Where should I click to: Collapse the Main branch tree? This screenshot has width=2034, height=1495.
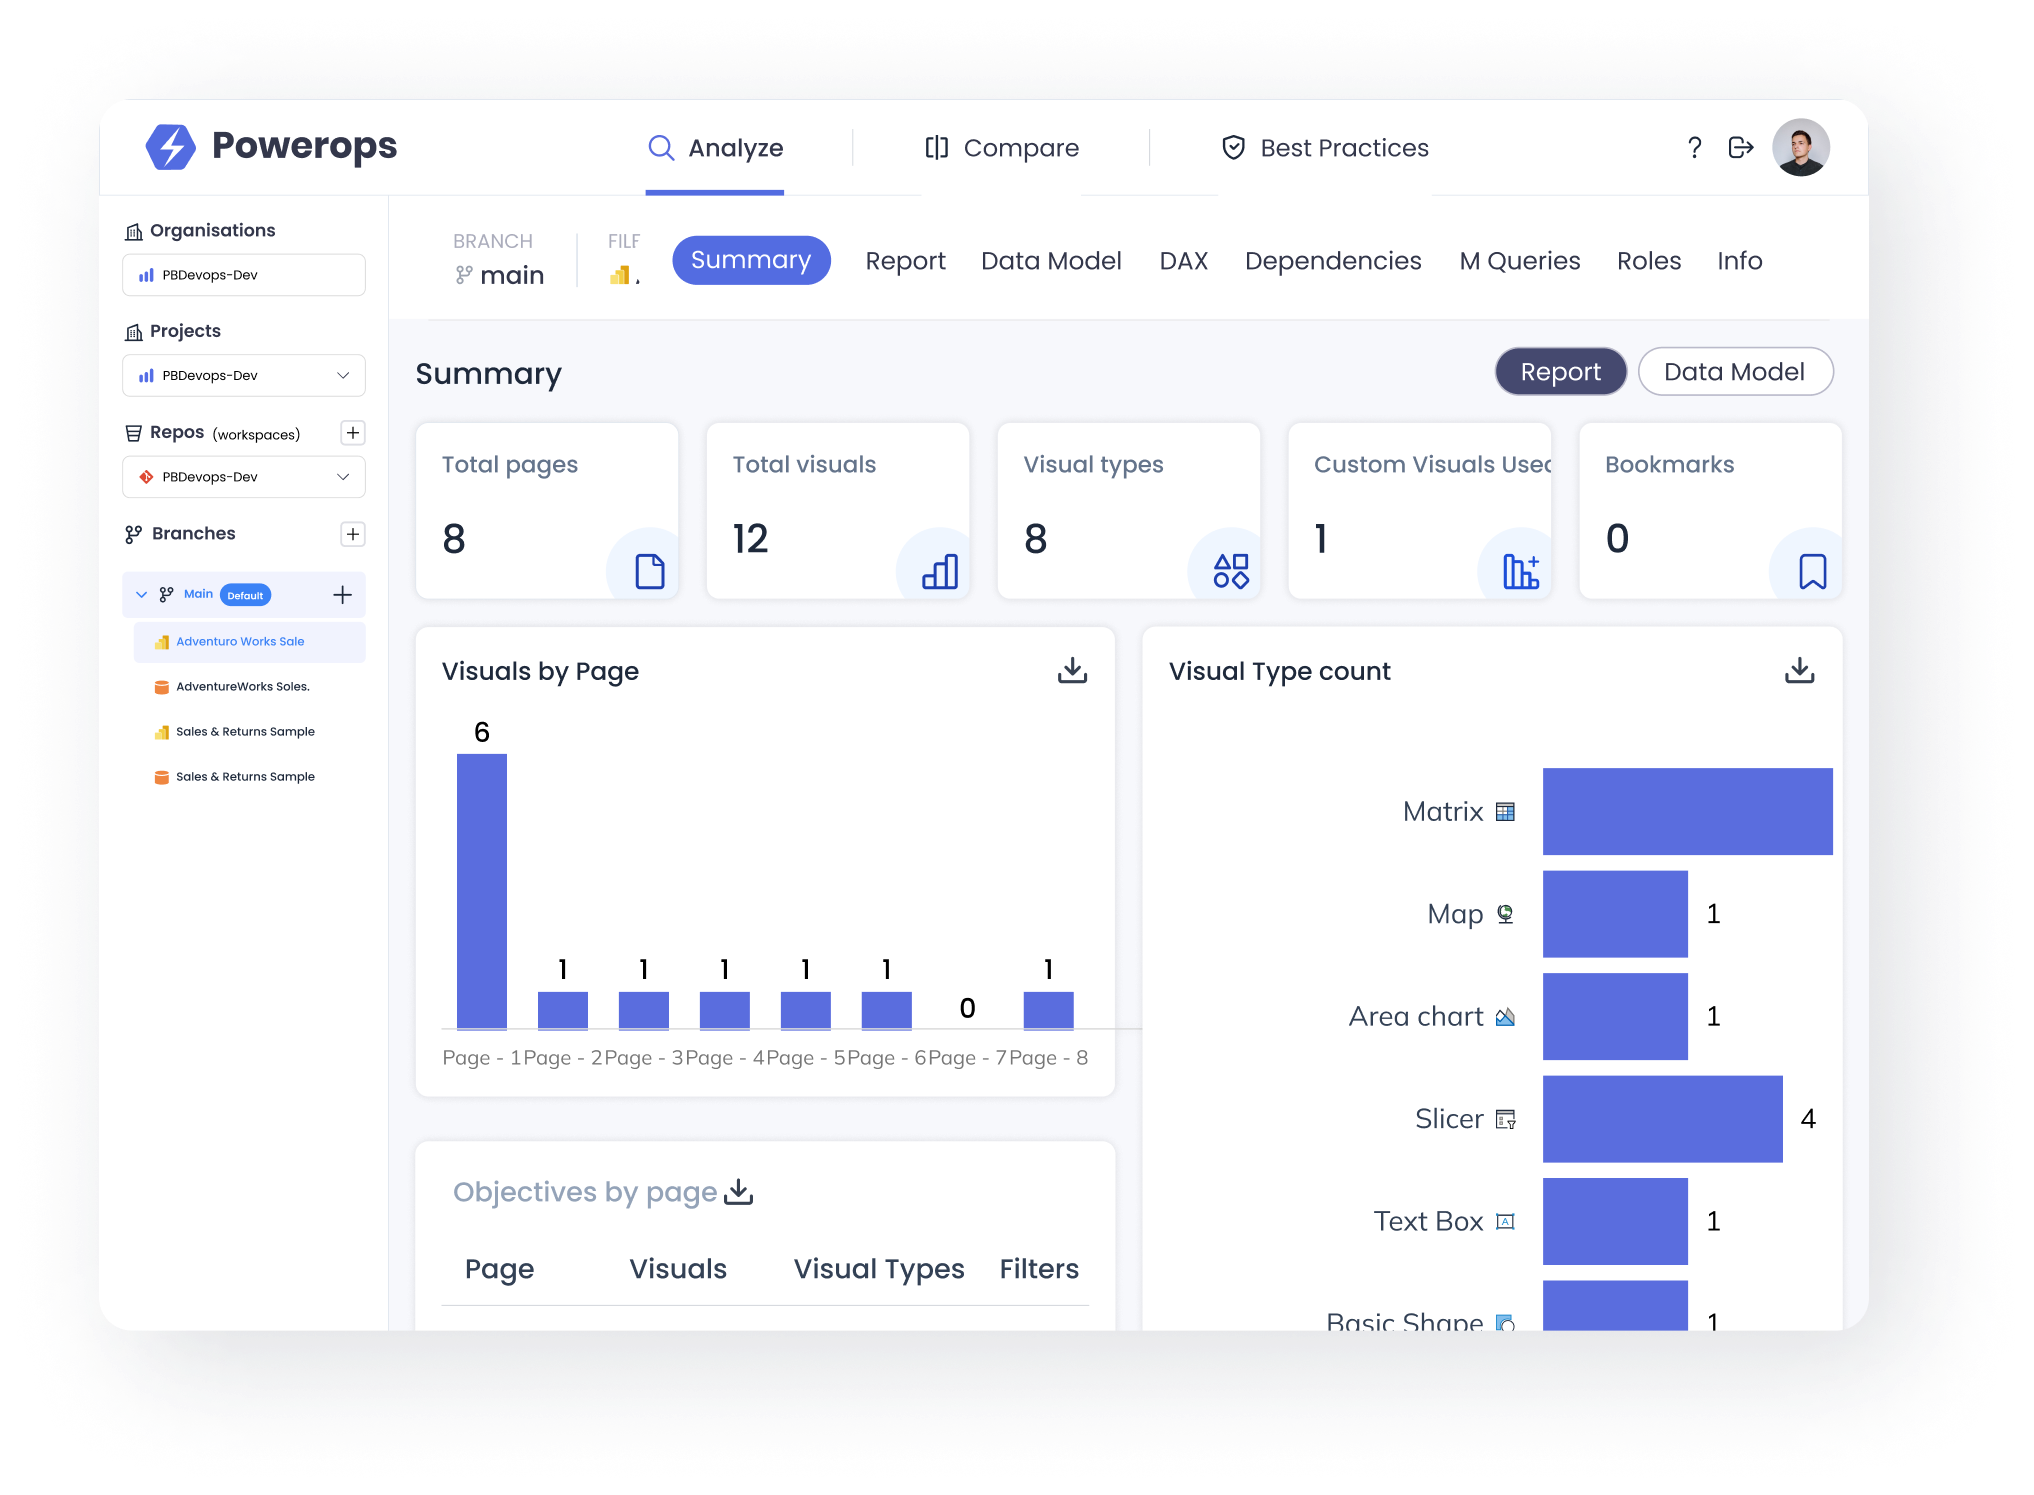[x=141, y=595]
